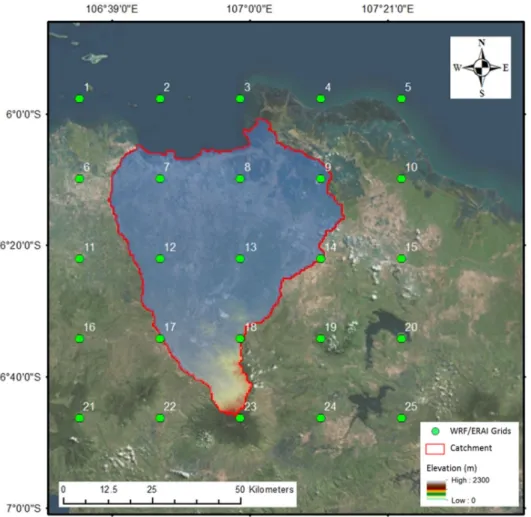The image size is (531, 517).
Task: Click the 6°0'0"S latitude label
Action: coord(23,114)
